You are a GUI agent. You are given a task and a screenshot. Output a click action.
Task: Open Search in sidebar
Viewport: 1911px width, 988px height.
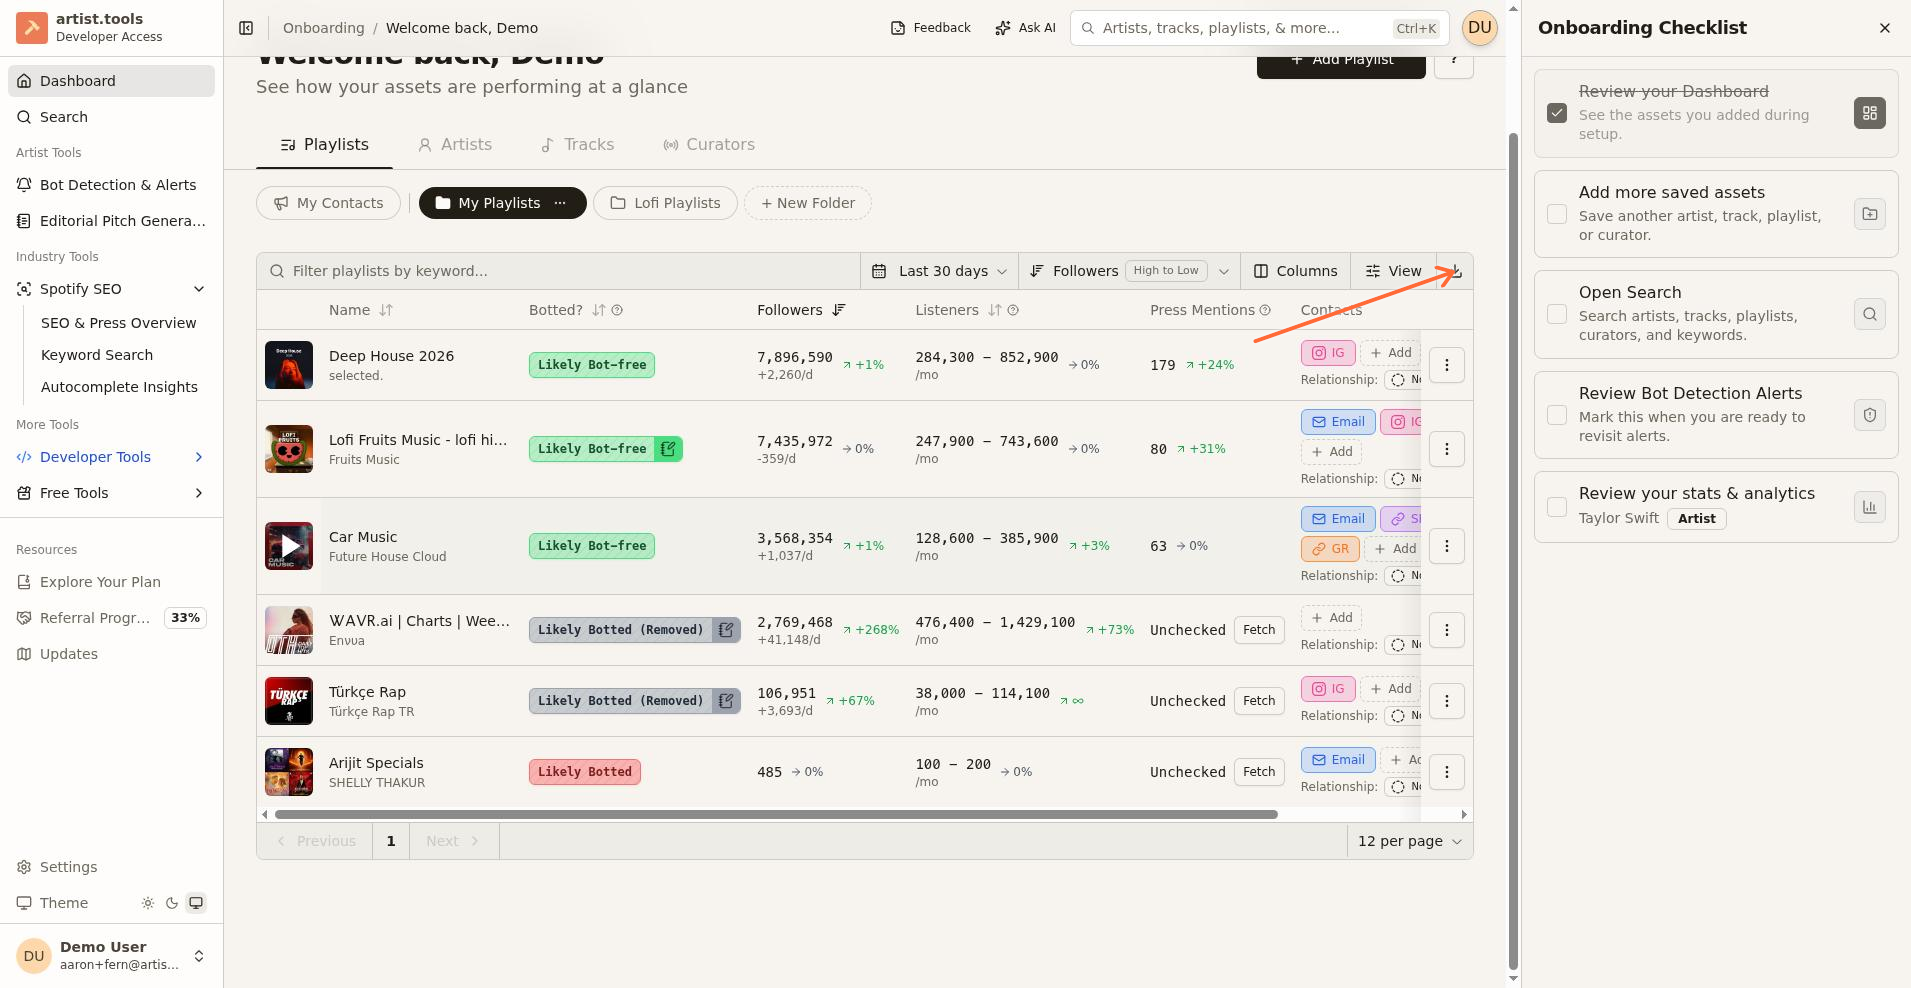pyautogui.click(x=111, y=117)
